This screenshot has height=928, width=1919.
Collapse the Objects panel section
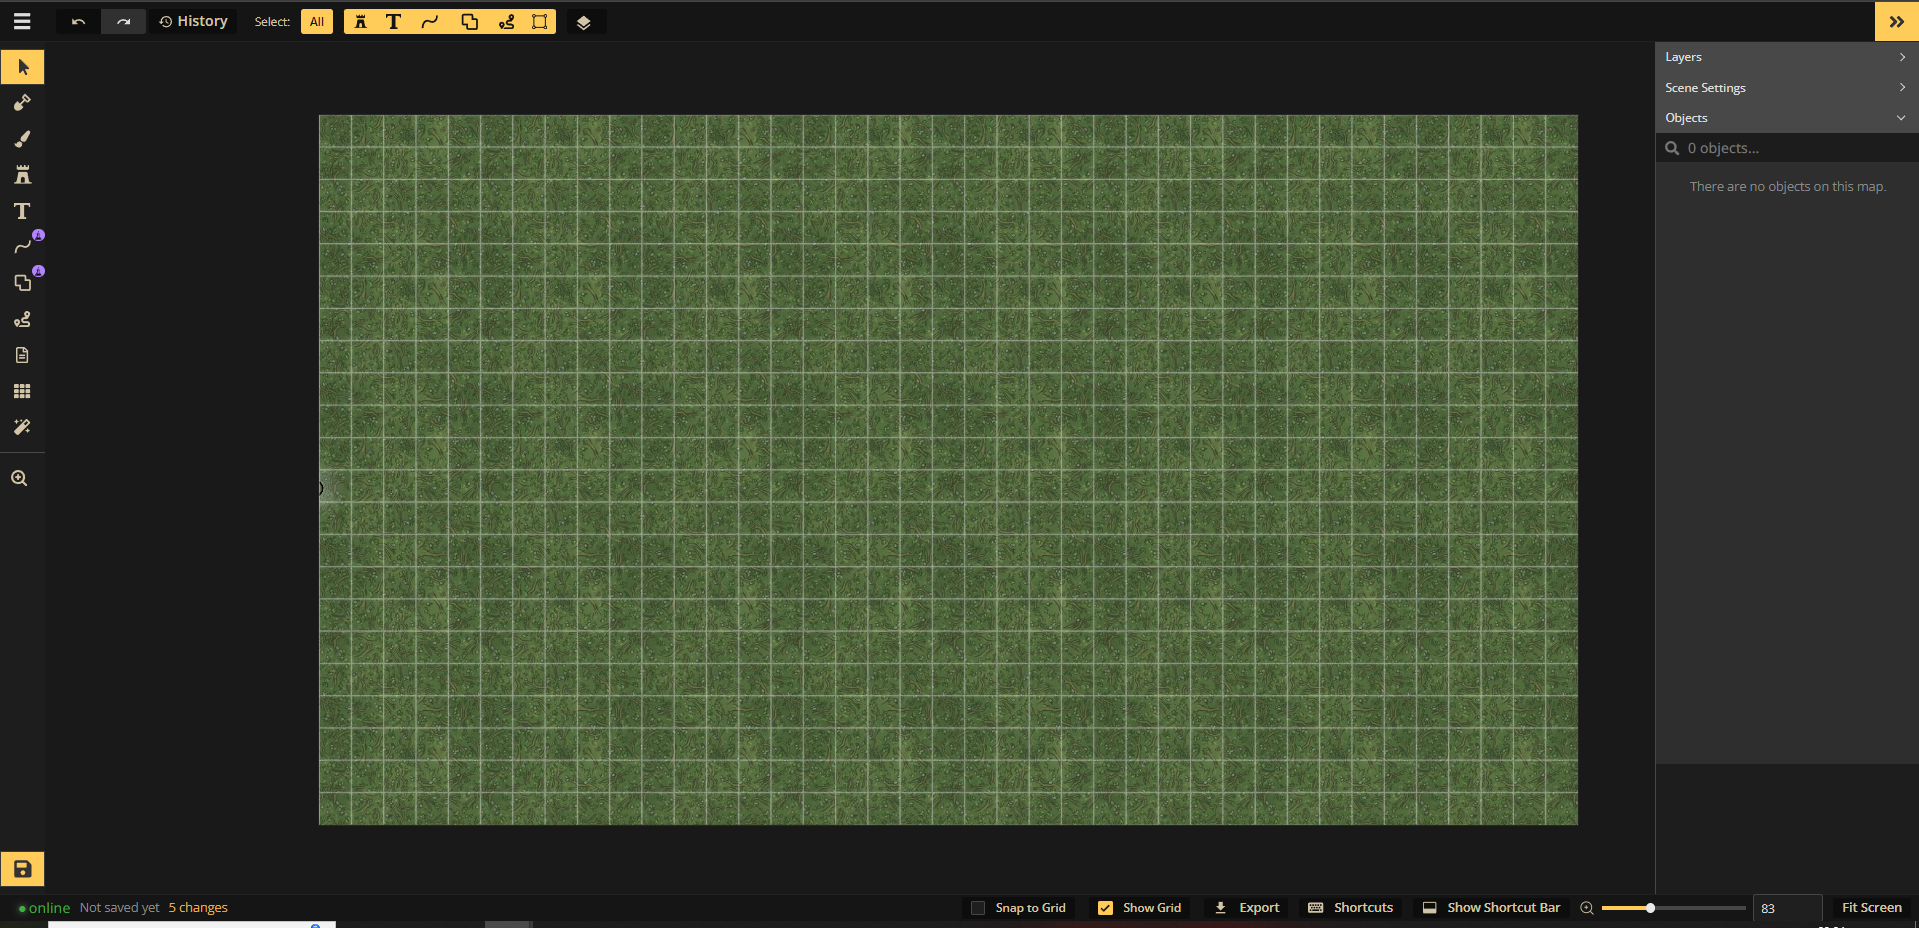[1785, 118]
